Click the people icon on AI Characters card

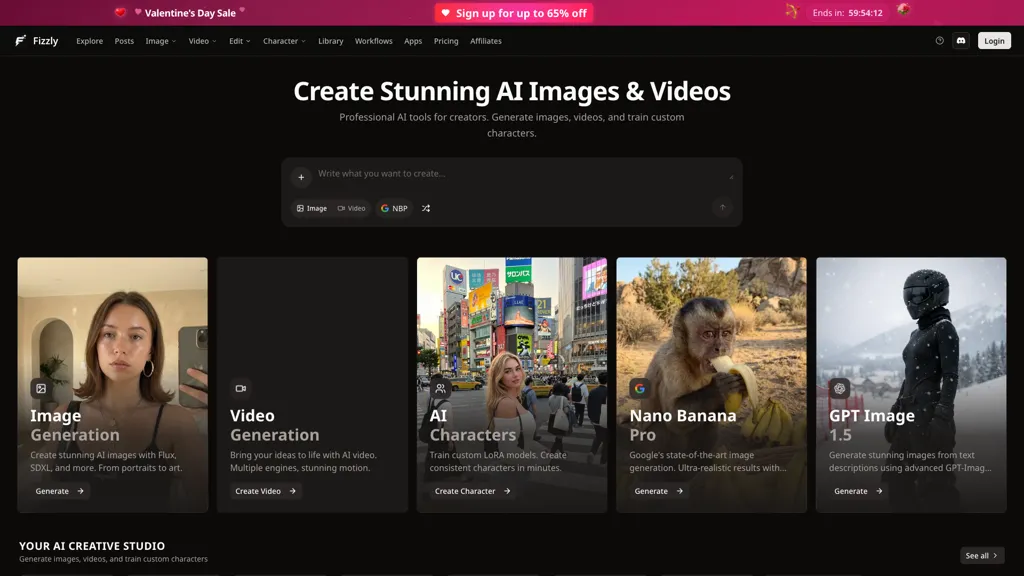(440, 389)
